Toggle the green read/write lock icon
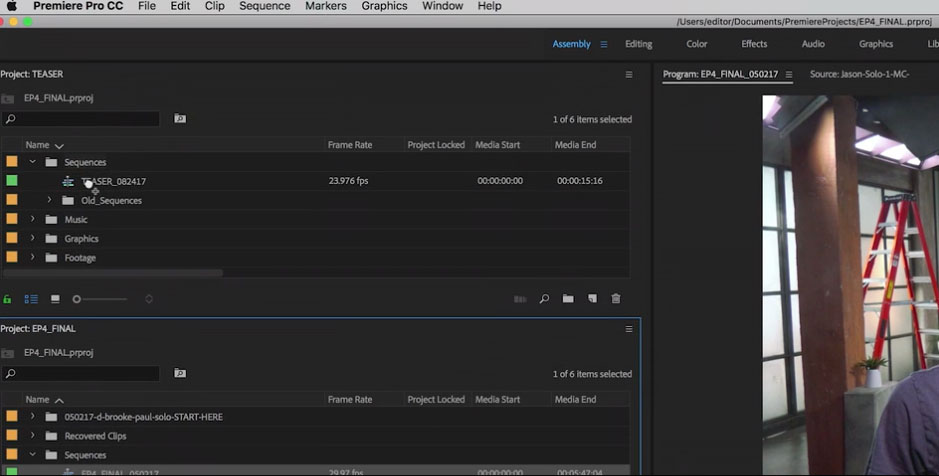 click(x=7, y=299)
